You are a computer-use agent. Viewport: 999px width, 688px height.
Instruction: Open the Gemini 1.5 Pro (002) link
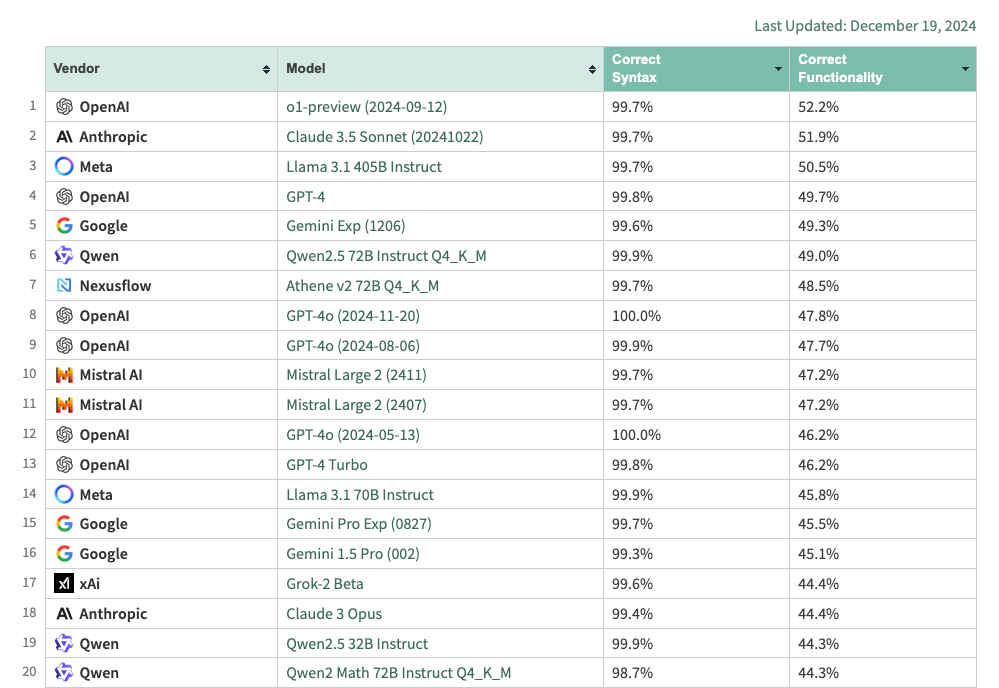[353, 554]
